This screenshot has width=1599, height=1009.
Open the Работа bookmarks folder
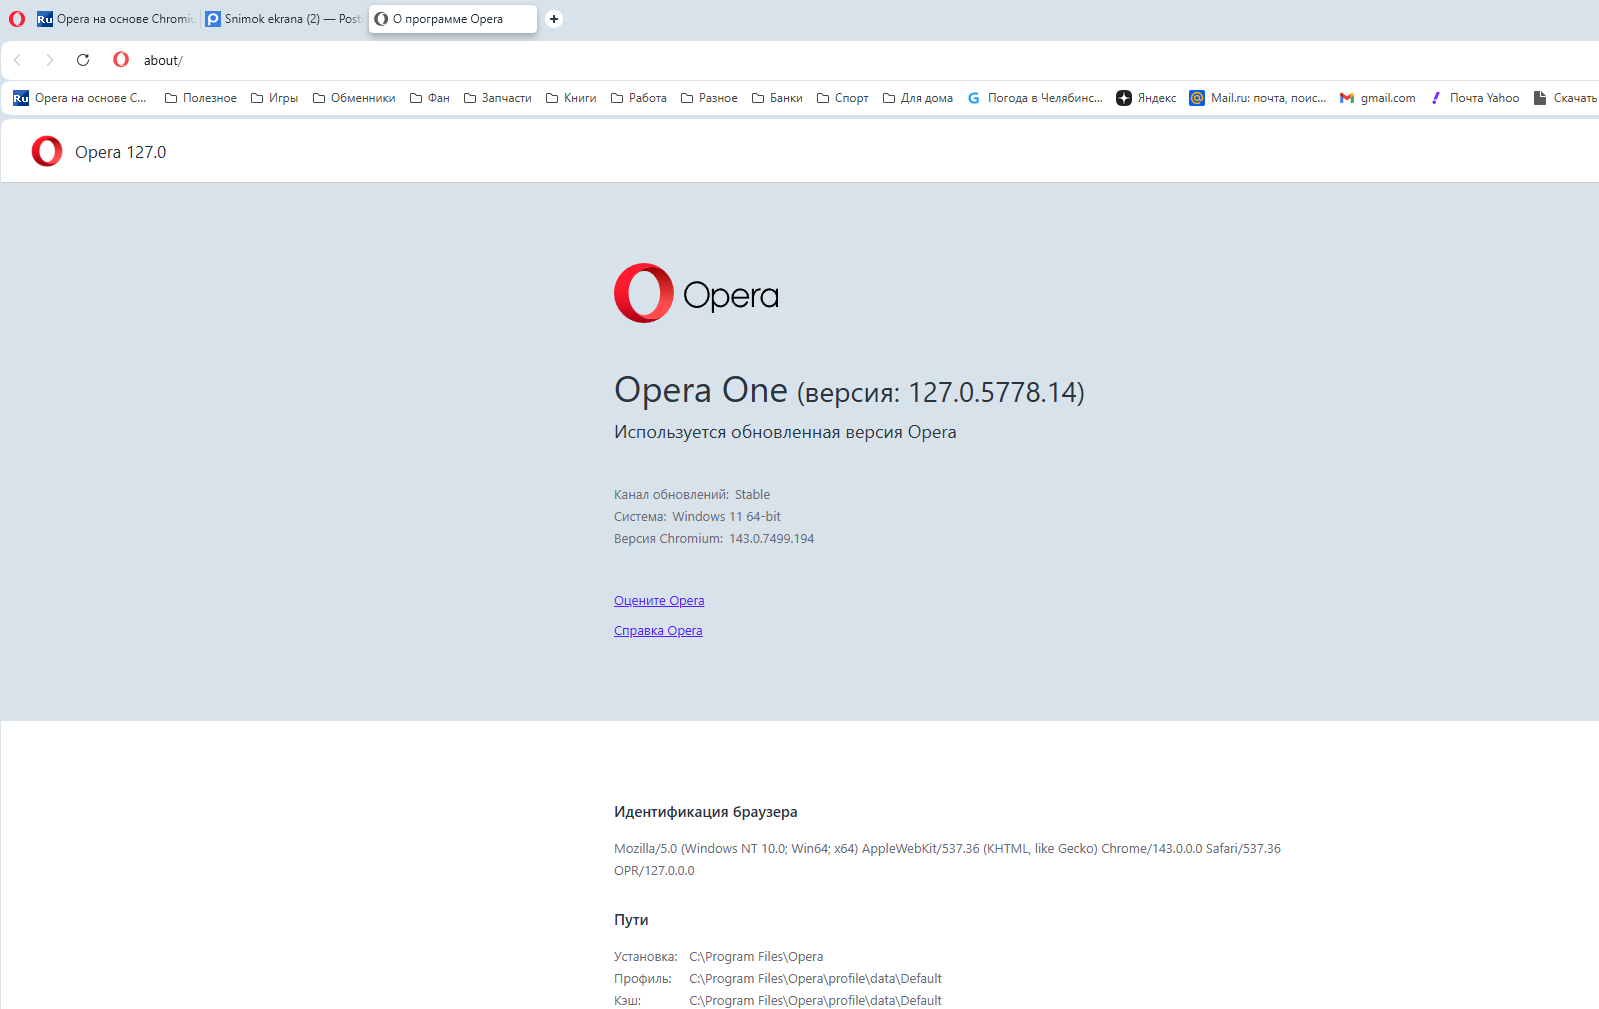[x=638, y=98]
